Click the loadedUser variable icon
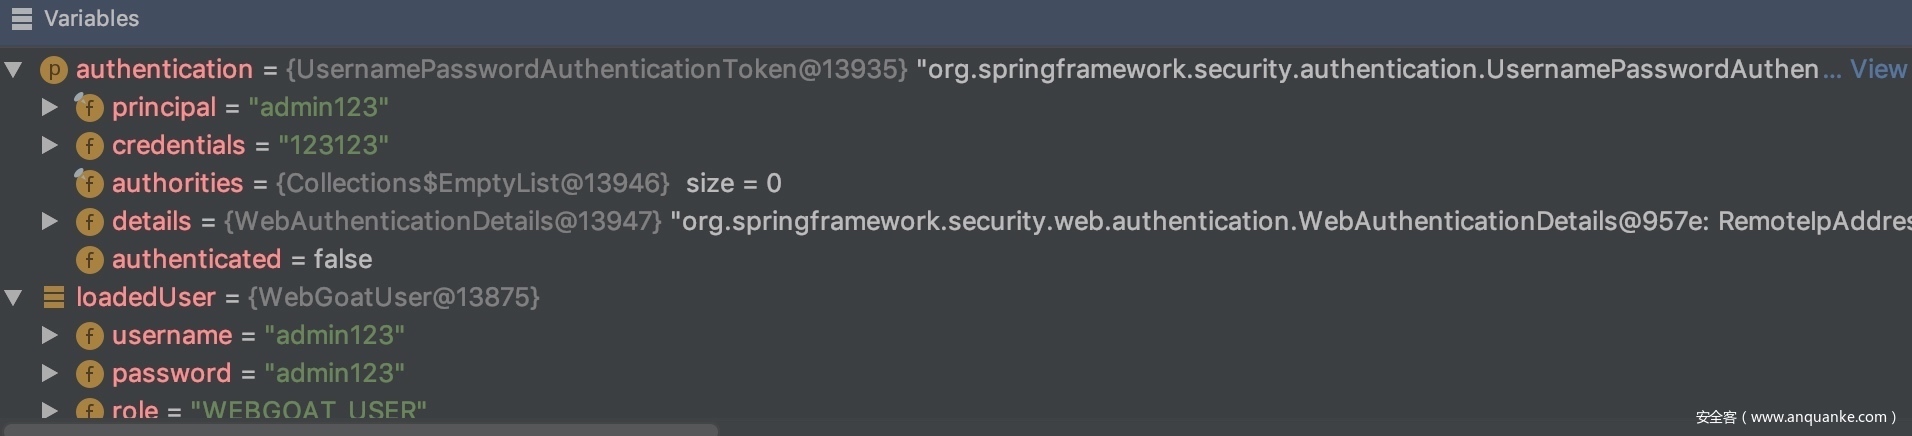This screenshot has width=1912, height=436. tap(53, 297)
